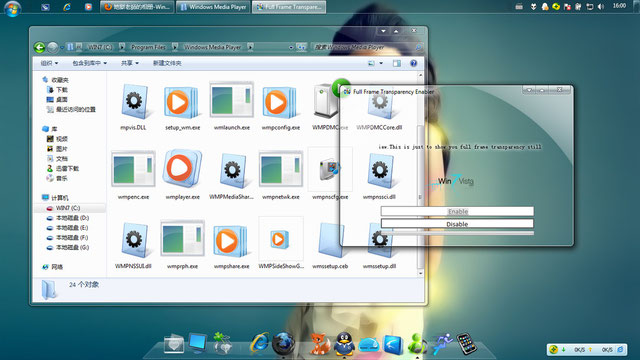Viewport: 640px width, 360px height.
Task: Expand the view options dropdown arrow
Action: [381, 63]
